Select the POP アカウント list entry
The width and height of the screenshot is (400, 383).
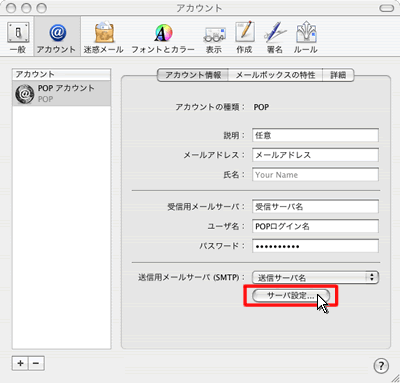(61, 93)
